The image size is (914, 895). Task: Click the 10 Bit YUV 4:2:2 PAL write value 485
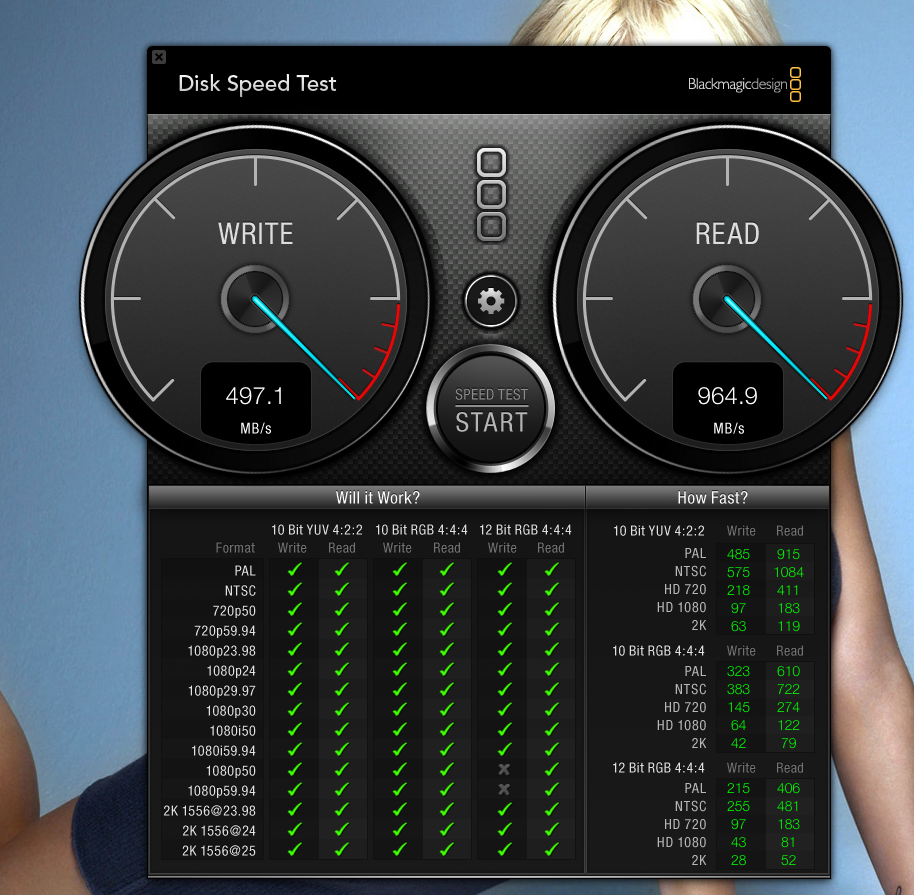pyautogui.click(x=738, y=554)
